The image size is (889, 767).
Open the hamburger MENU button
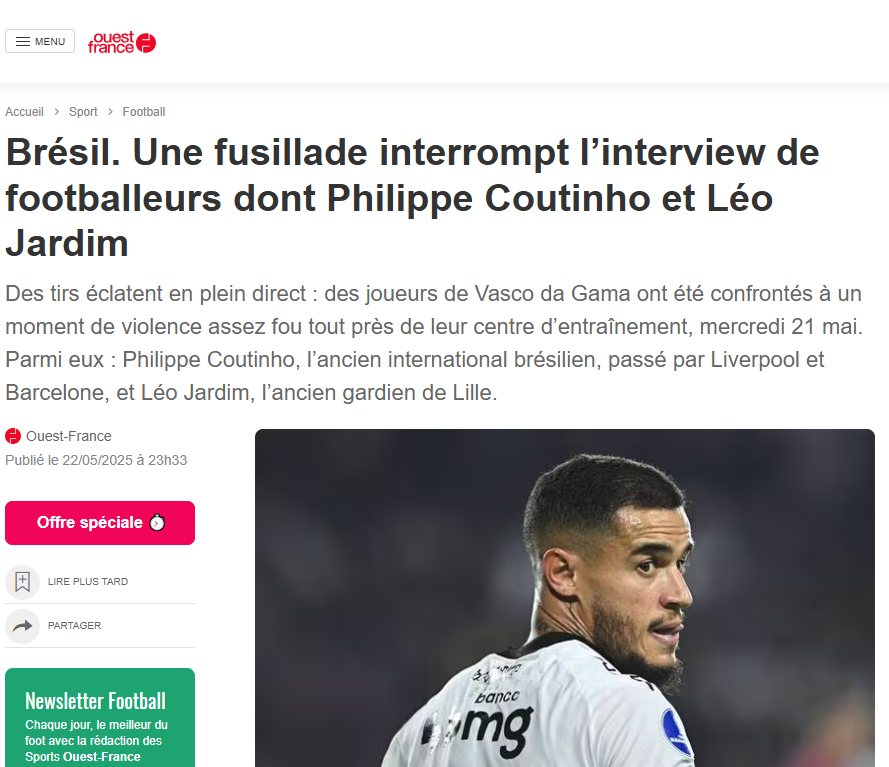click(40, 41)
